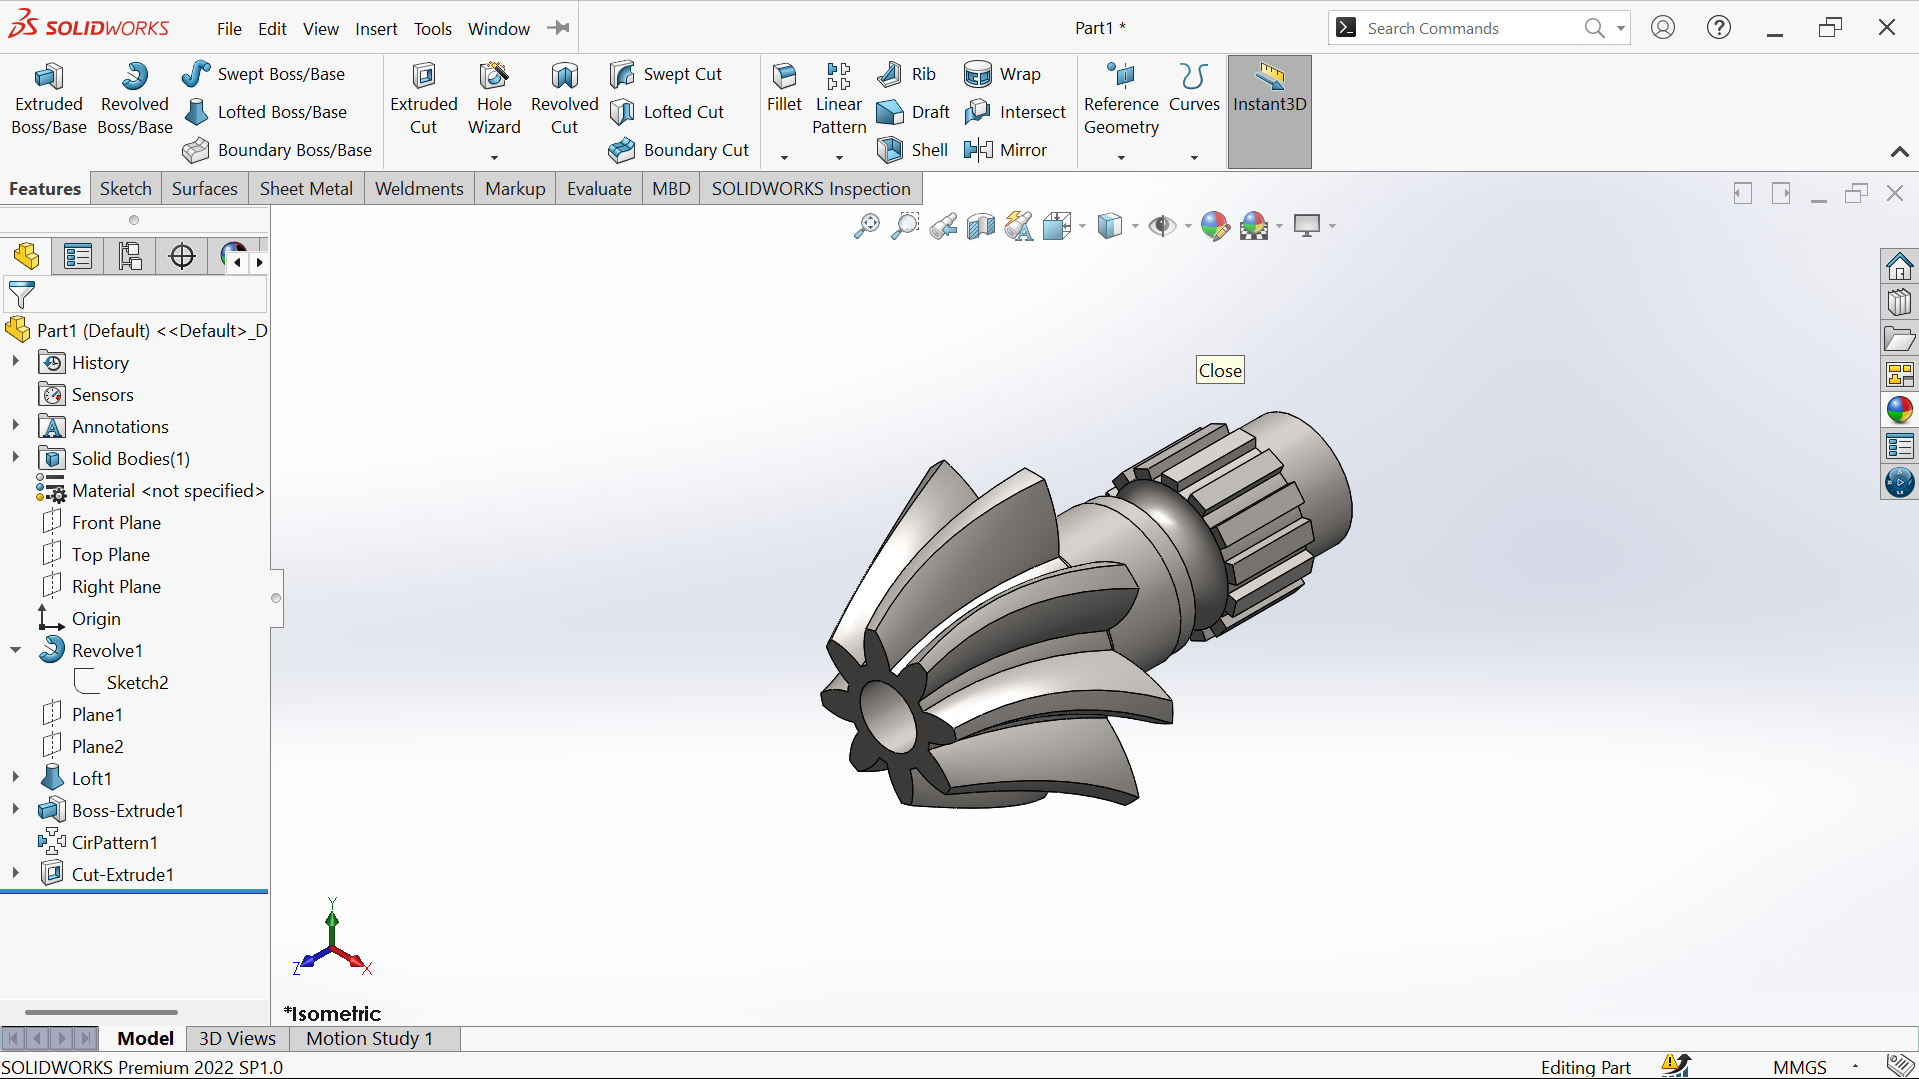The width and height of the screenshot is (1919, 1079).
Task: Open the Appearances color ball pane
Action: point(1899,410)
